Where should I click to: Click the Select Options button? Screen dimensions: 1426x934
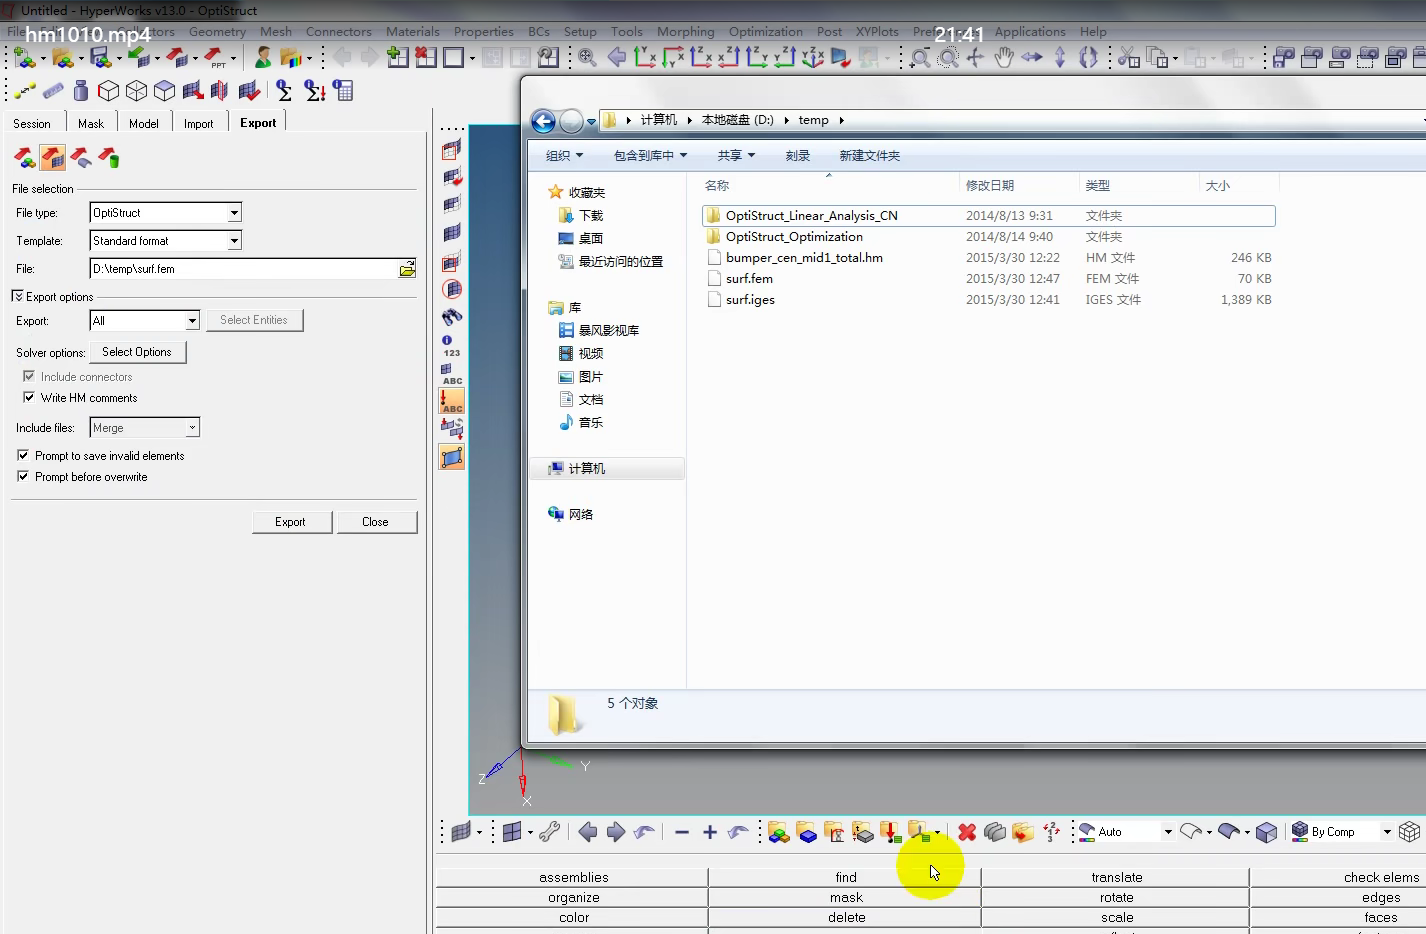pyautogui.click(x=137, y=351)
